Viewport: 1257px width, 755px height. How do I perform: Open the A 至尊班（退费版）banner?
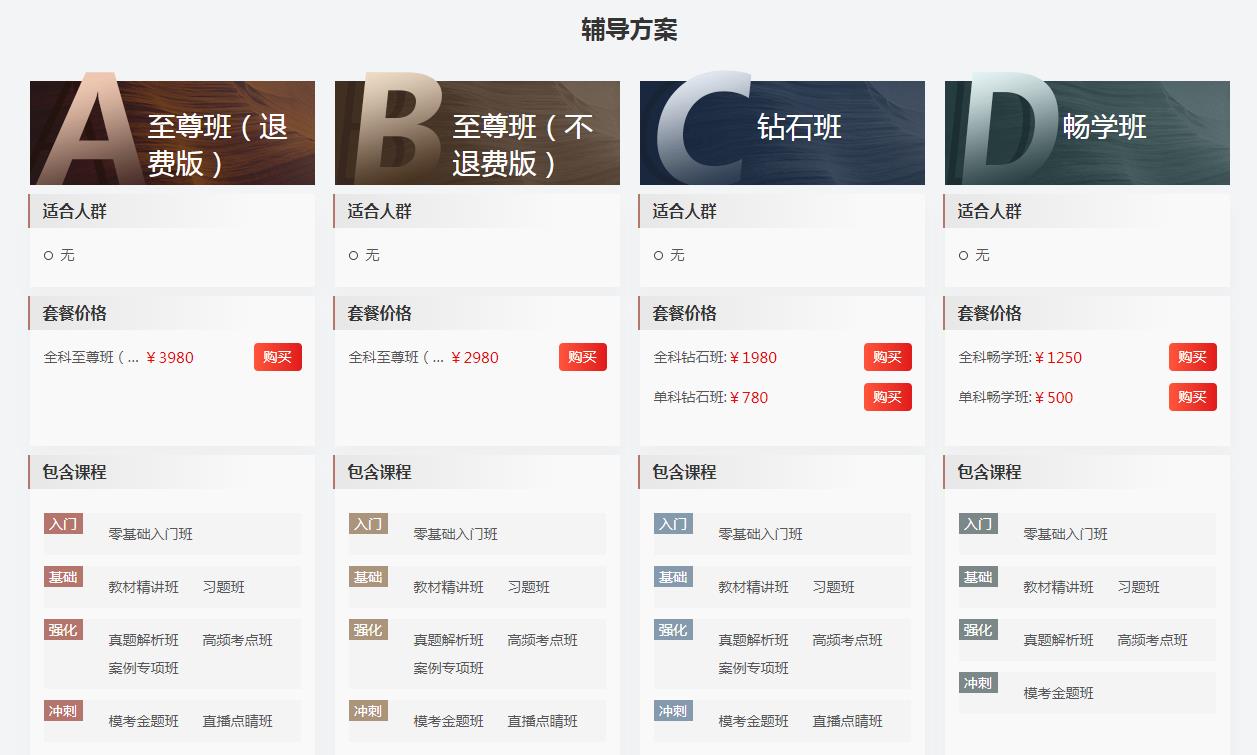(x=172, y=133)
